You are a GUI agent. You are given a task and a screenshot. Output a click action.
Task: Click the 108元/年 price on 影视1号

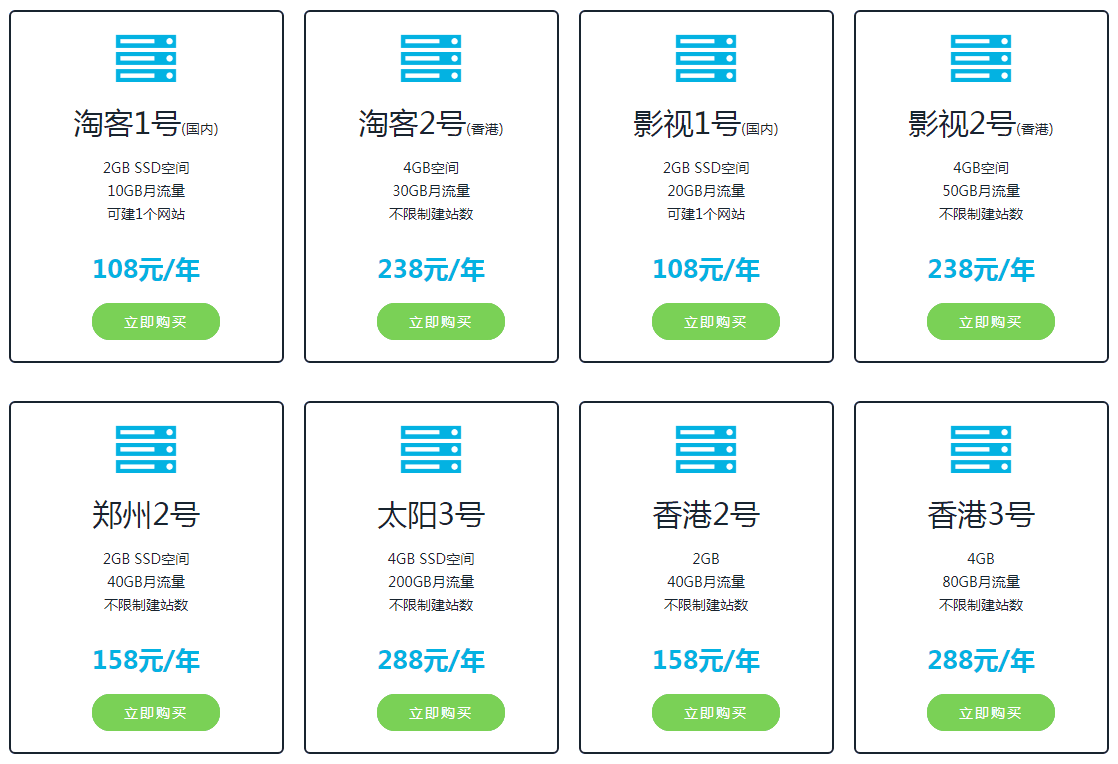point(706,269)
